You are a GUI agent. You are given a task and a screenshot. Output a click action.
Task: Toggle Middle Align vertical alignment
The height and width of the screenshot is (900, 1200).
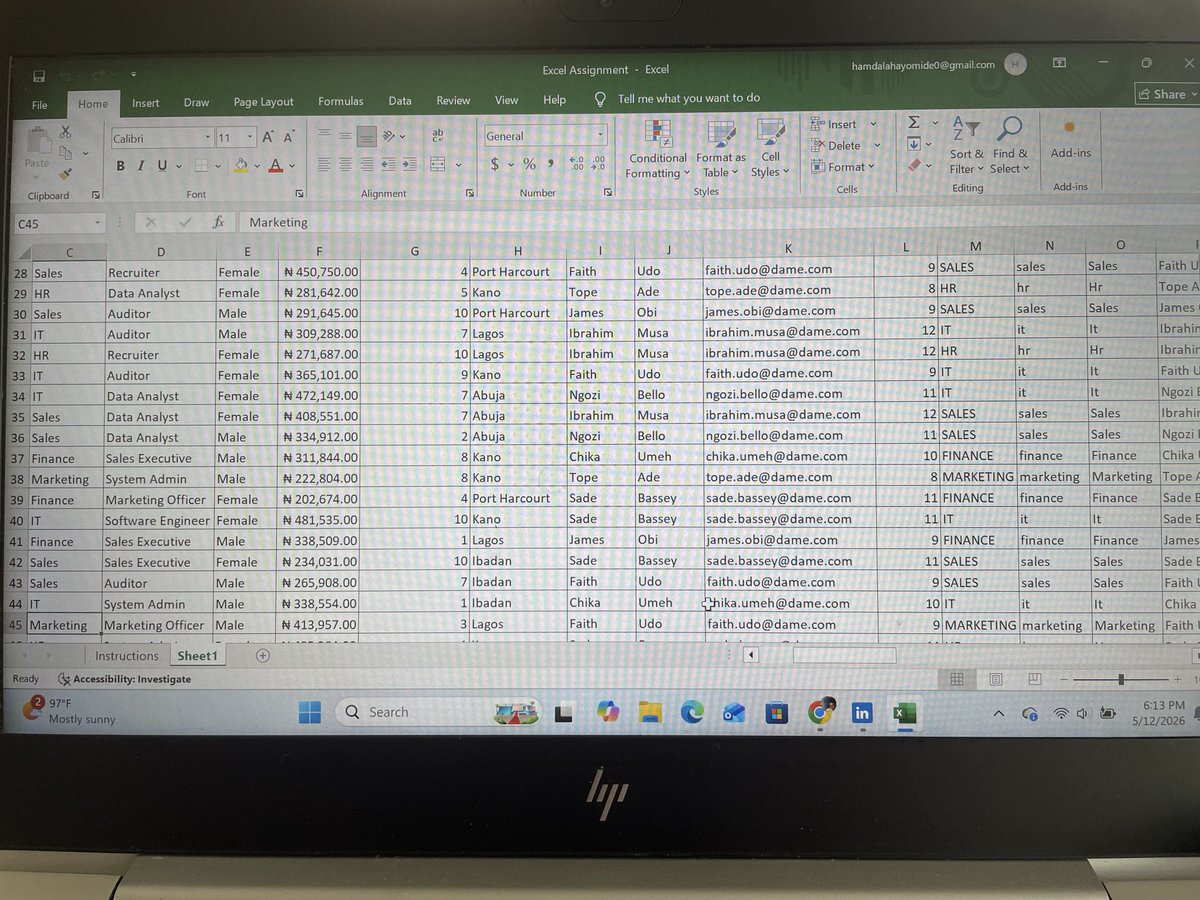[346, 135]
